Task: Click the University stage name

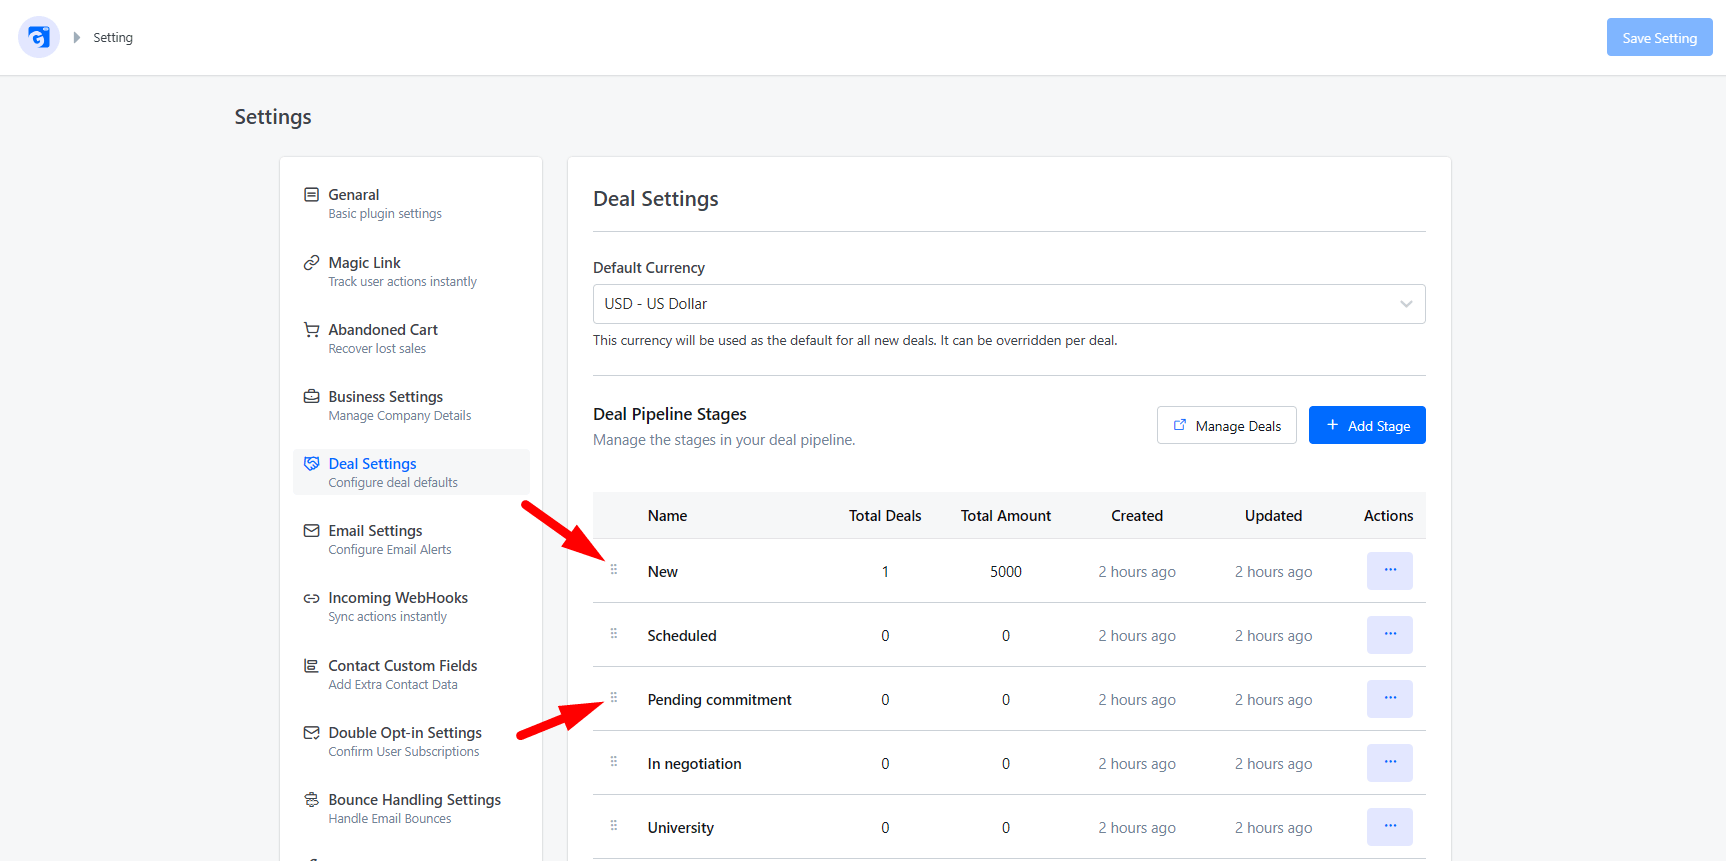Action: [681, 828]
